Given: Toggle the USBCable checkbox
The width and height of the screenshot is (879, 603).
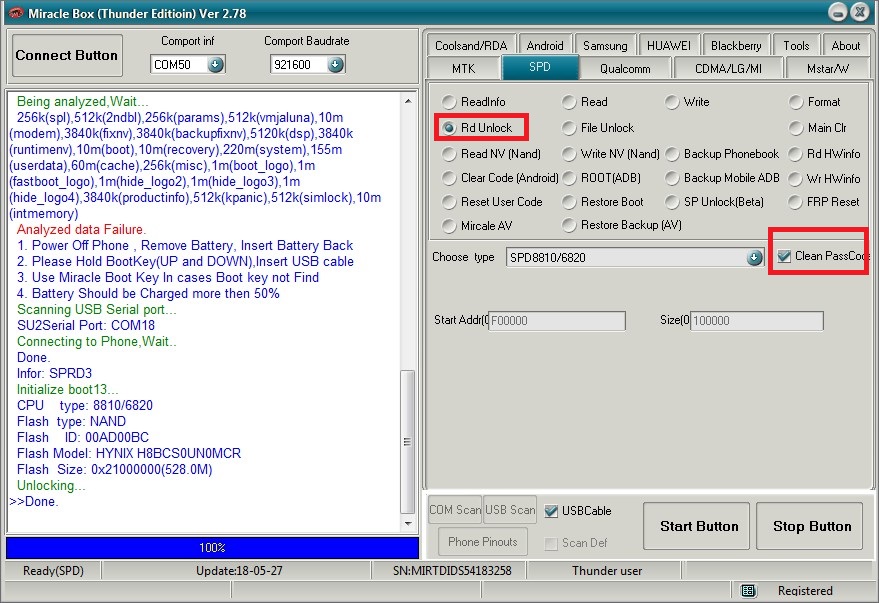Looking at the screenshot, I should [551, 511].
